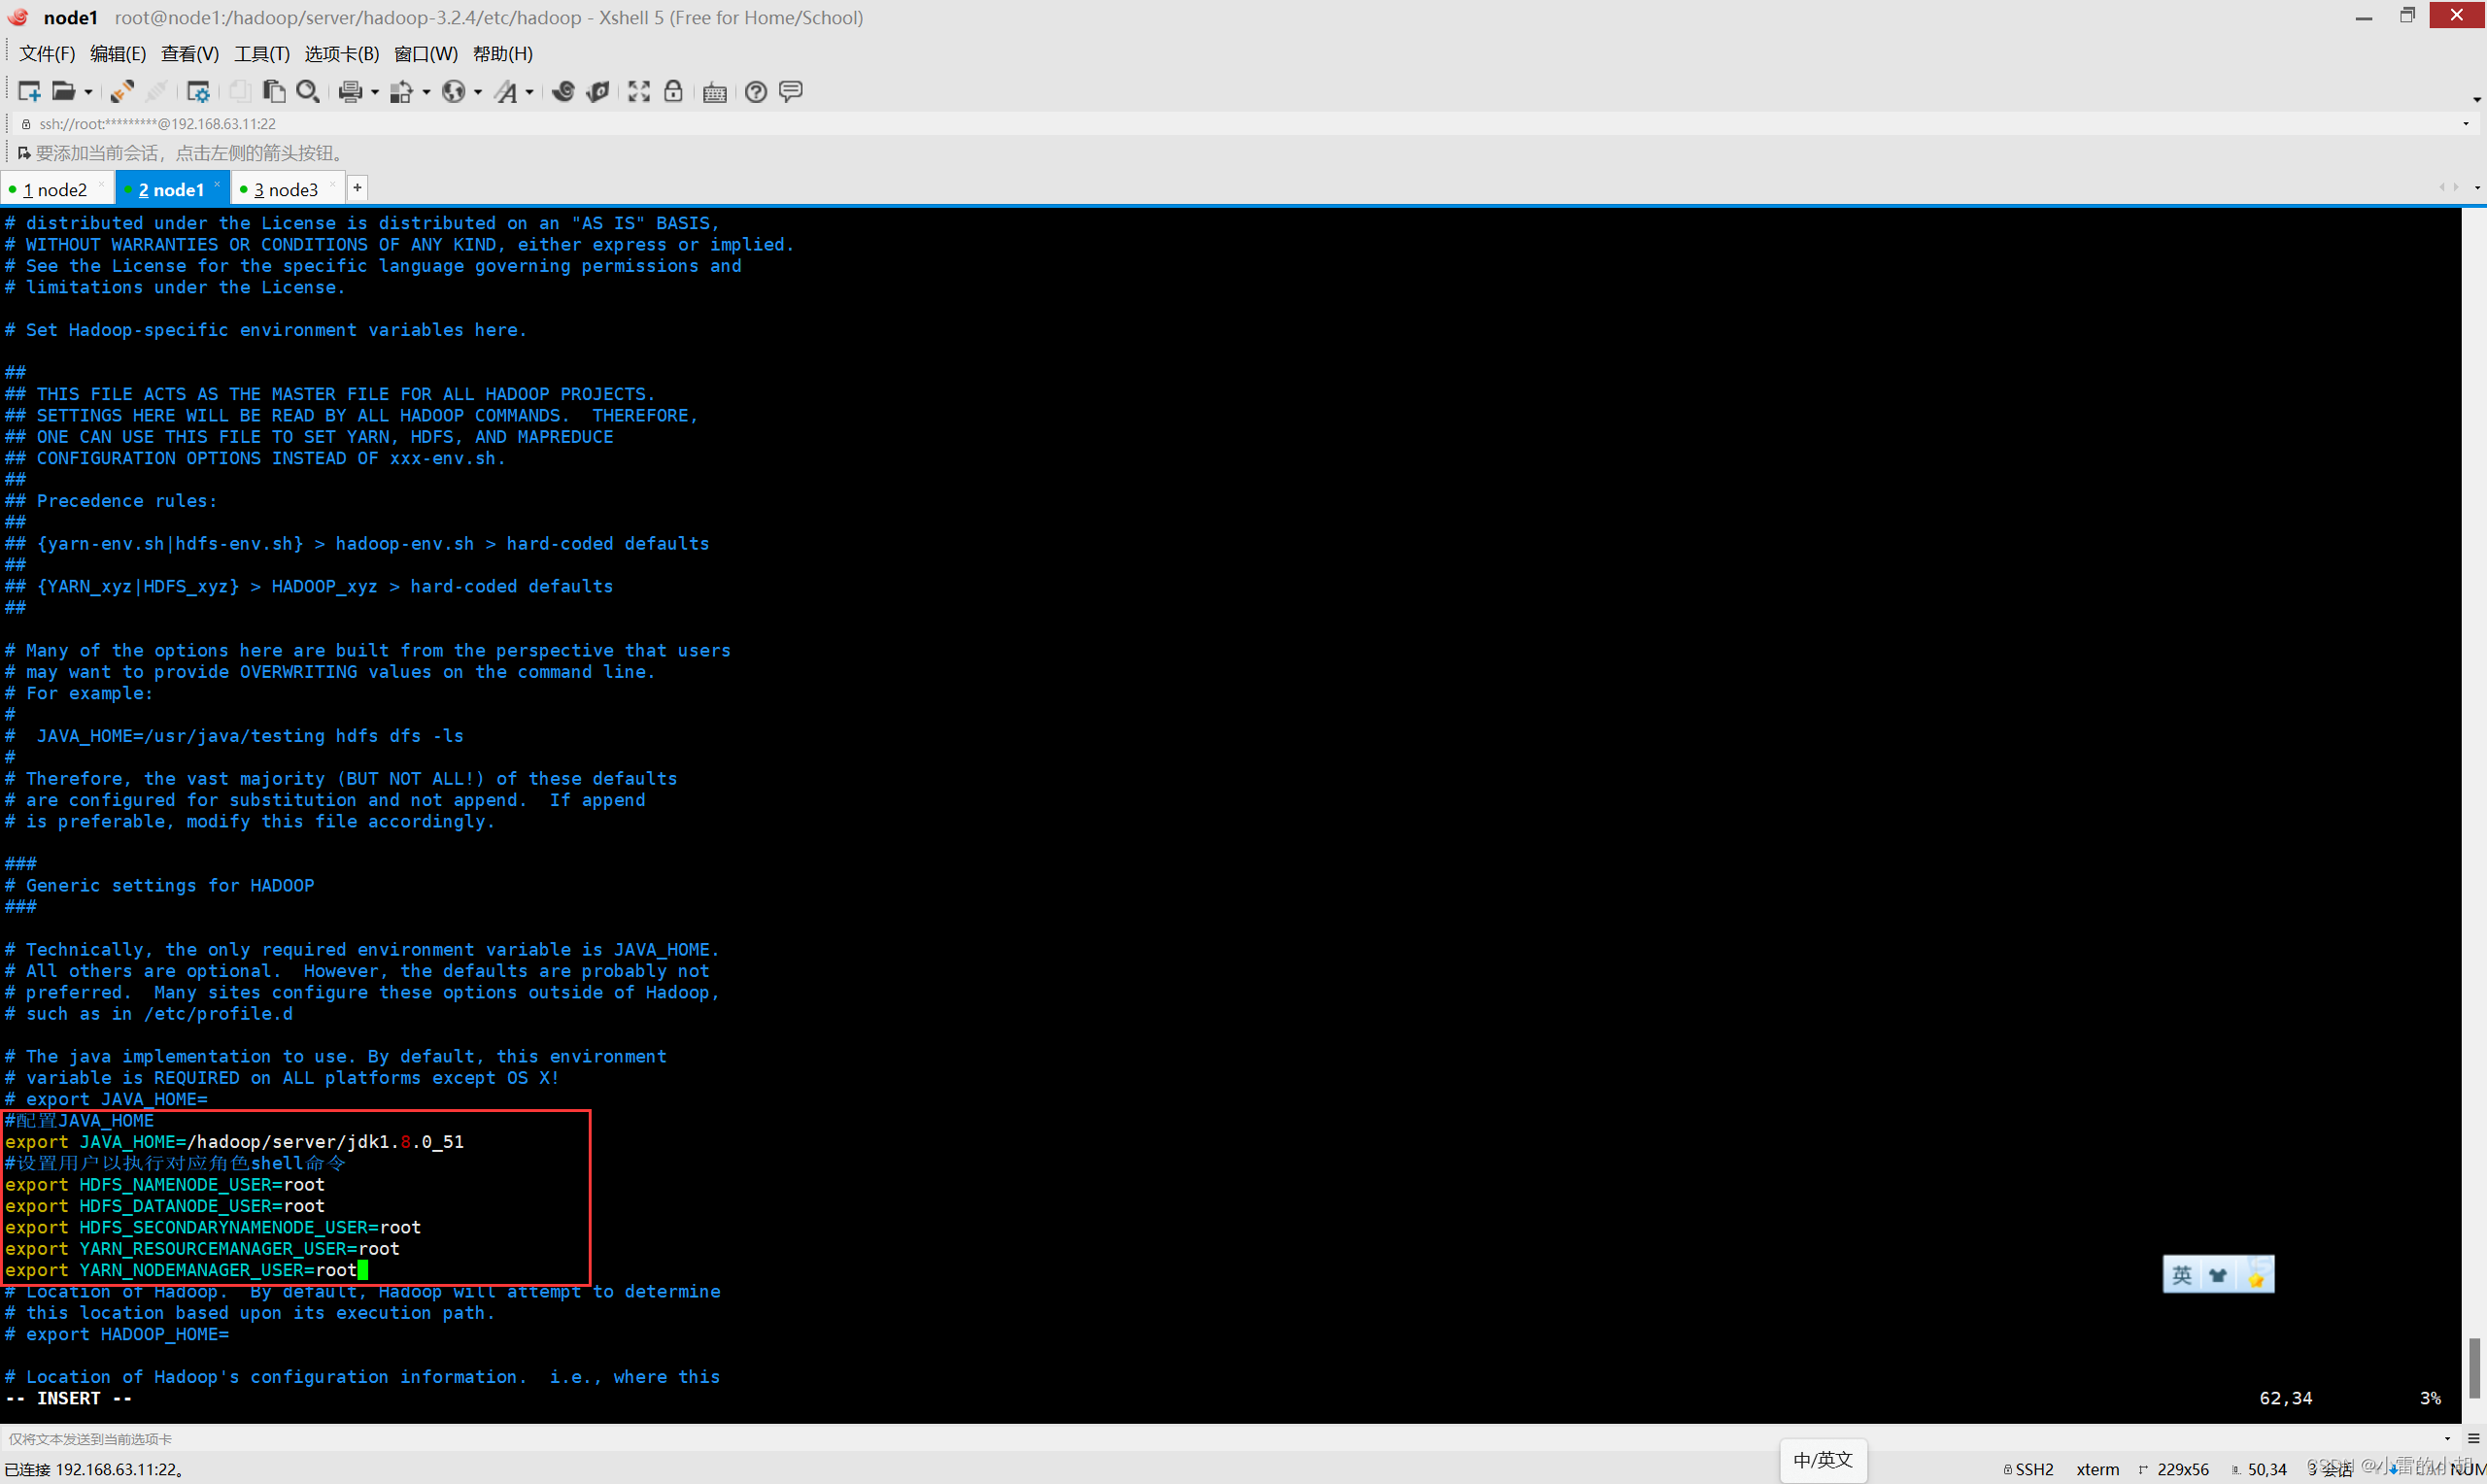The height and width of the screenshot is (1484, 2487).
Task: Switch to the node2 tab
Action: tap(55, 189)
